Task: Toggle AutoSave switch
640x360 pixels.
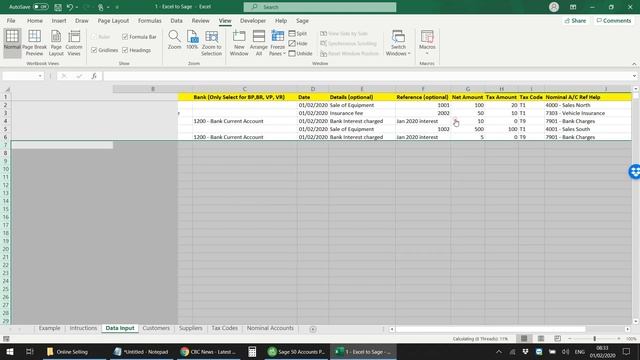Action: click(x=40, y=7)
